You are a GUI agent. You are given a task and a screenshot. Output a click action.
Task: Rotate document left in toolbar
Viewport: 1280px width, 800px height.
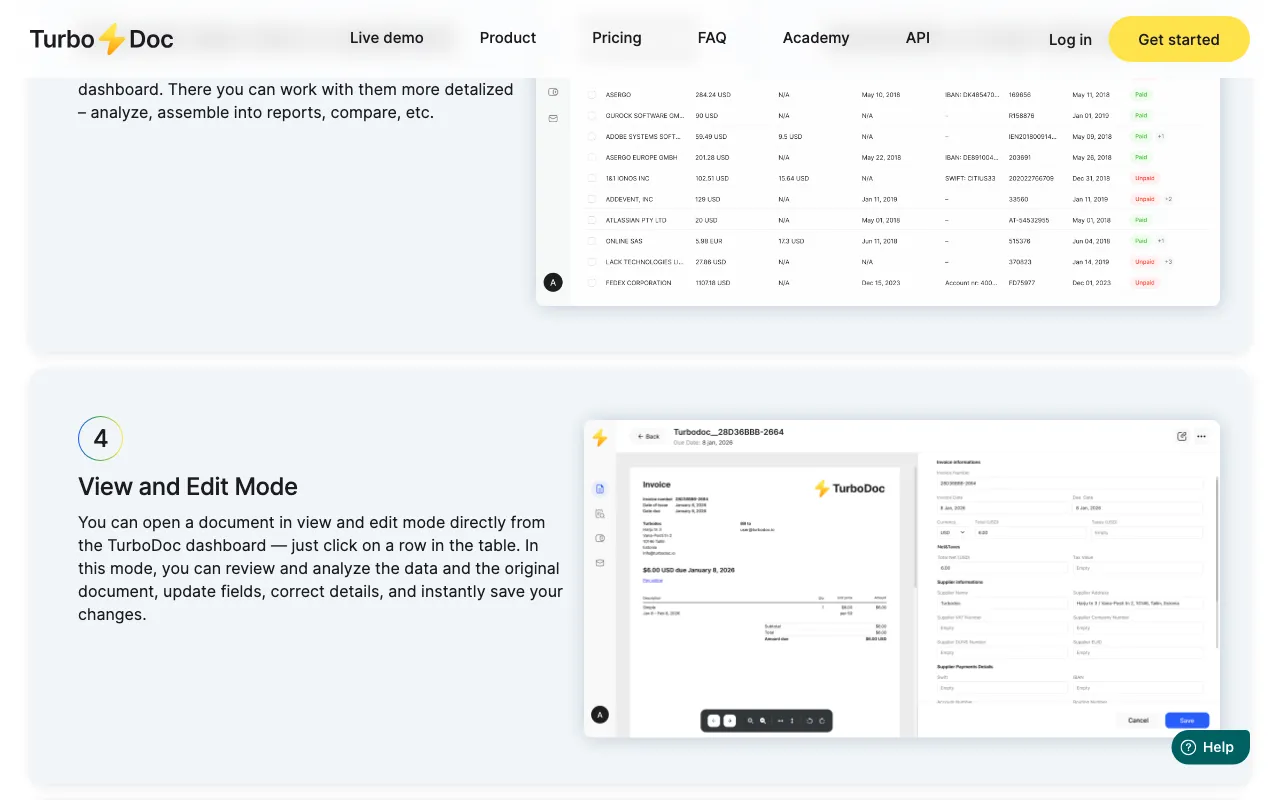pos(809,720)
